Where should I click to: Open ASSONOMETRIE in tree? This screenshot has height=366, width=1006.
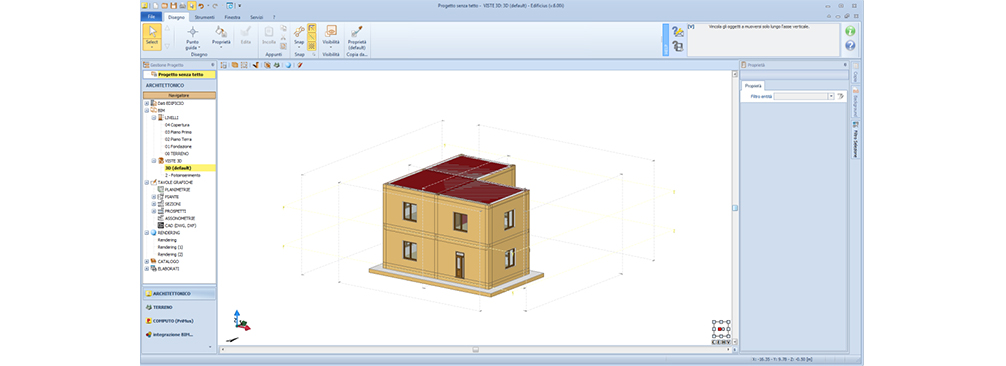click(x=180, y=218)
